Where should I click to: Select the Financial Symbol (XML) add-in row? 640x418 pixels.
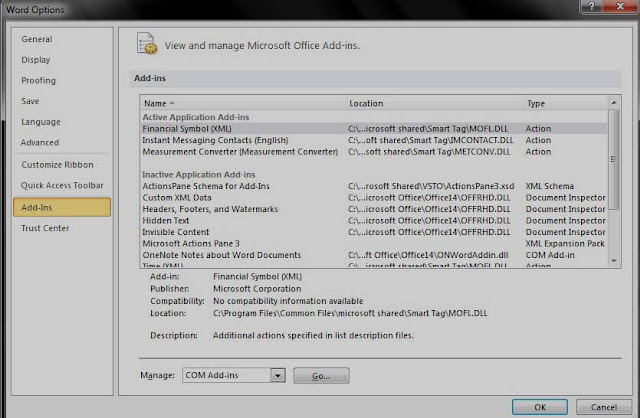[373, 129]
